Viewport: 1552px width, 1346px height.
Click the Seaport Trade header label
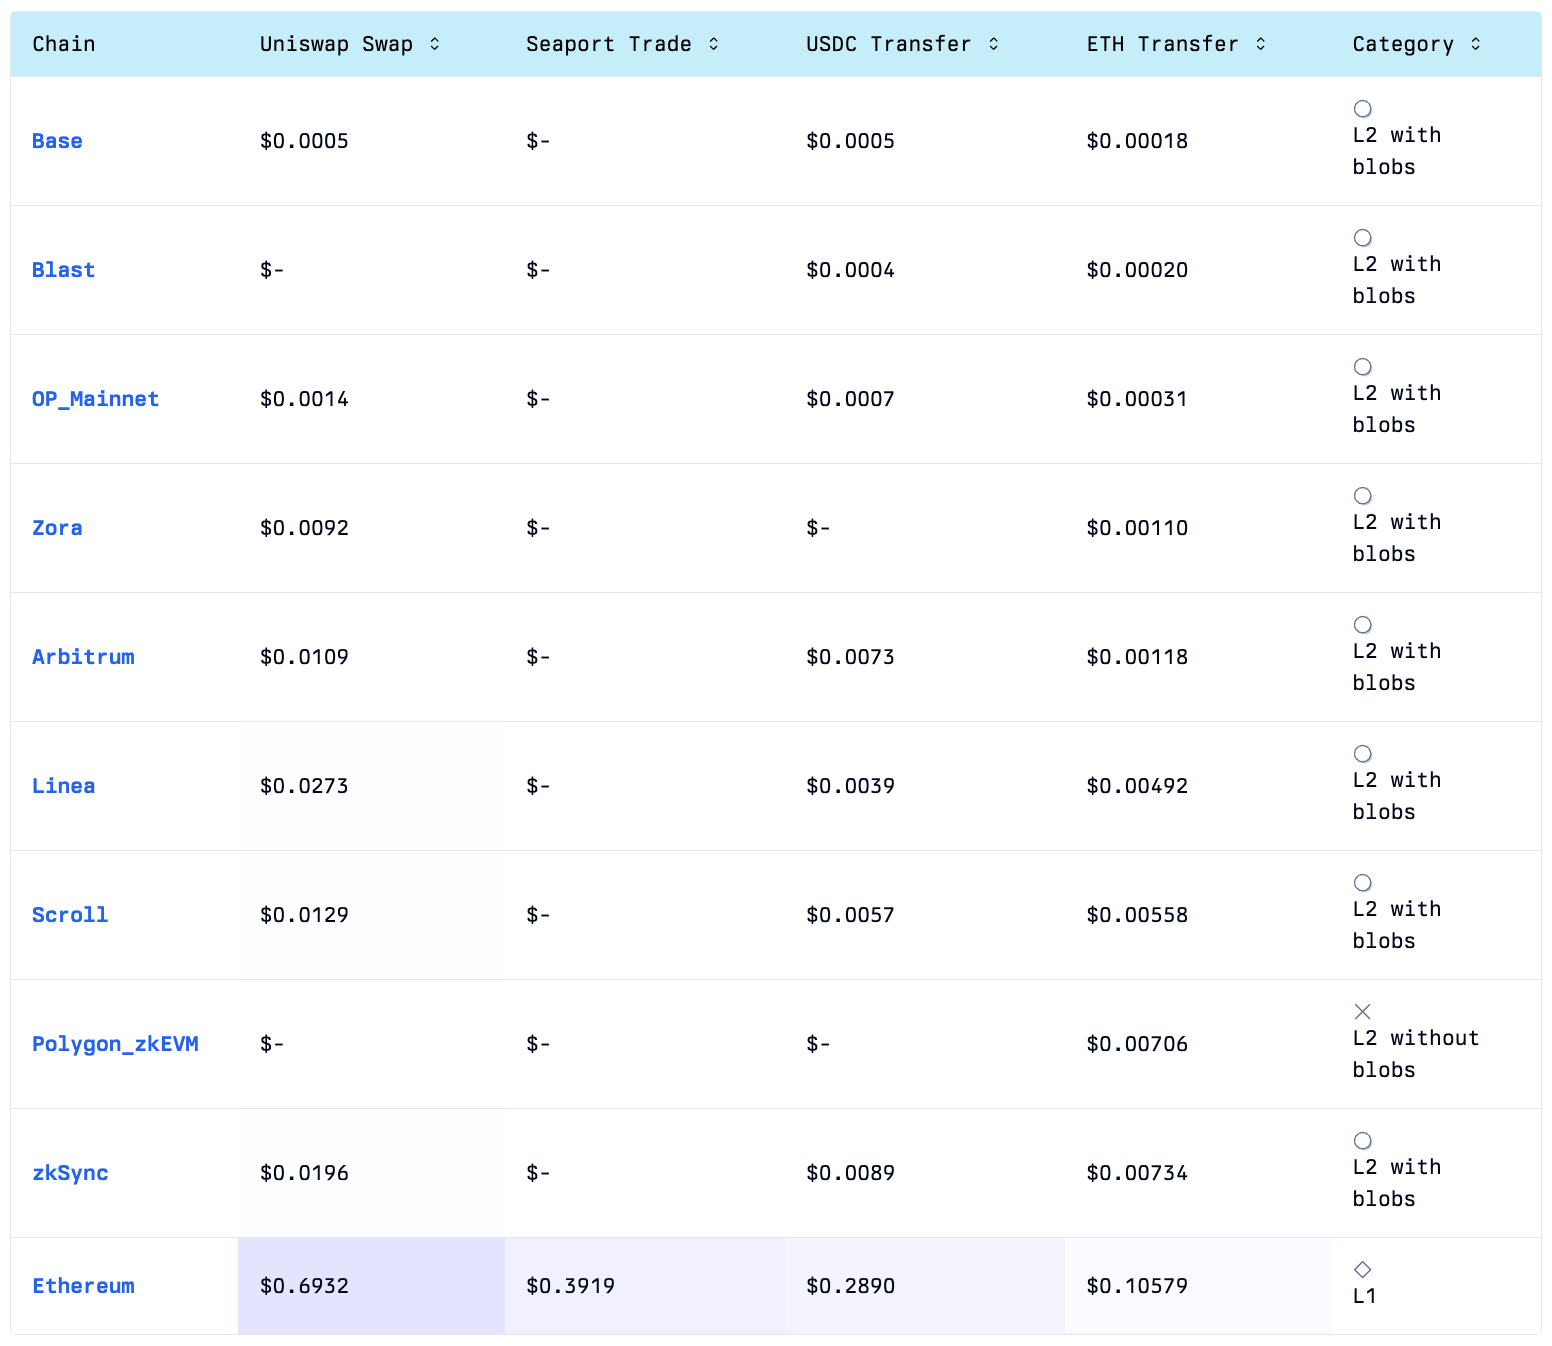609,44
